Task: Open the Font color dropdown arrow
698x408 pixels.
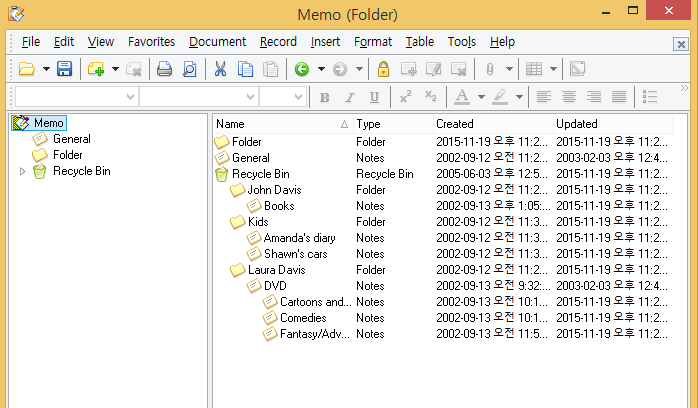Action: point(481,97)
